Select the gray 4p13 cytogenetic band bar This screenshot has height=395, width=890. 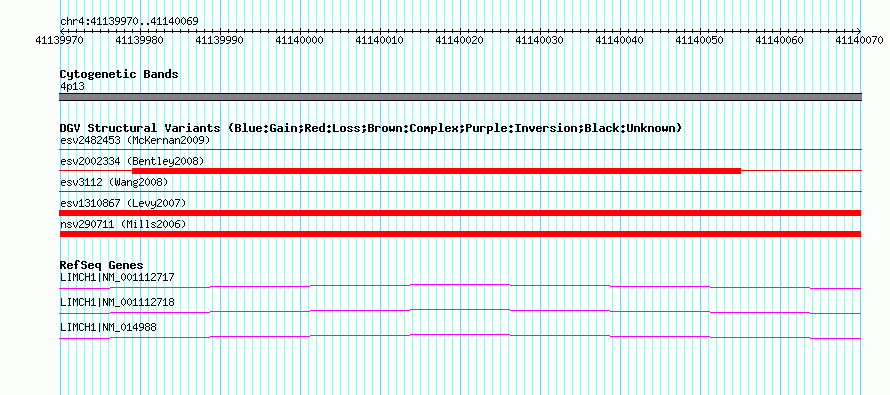[x=460, y=97]
